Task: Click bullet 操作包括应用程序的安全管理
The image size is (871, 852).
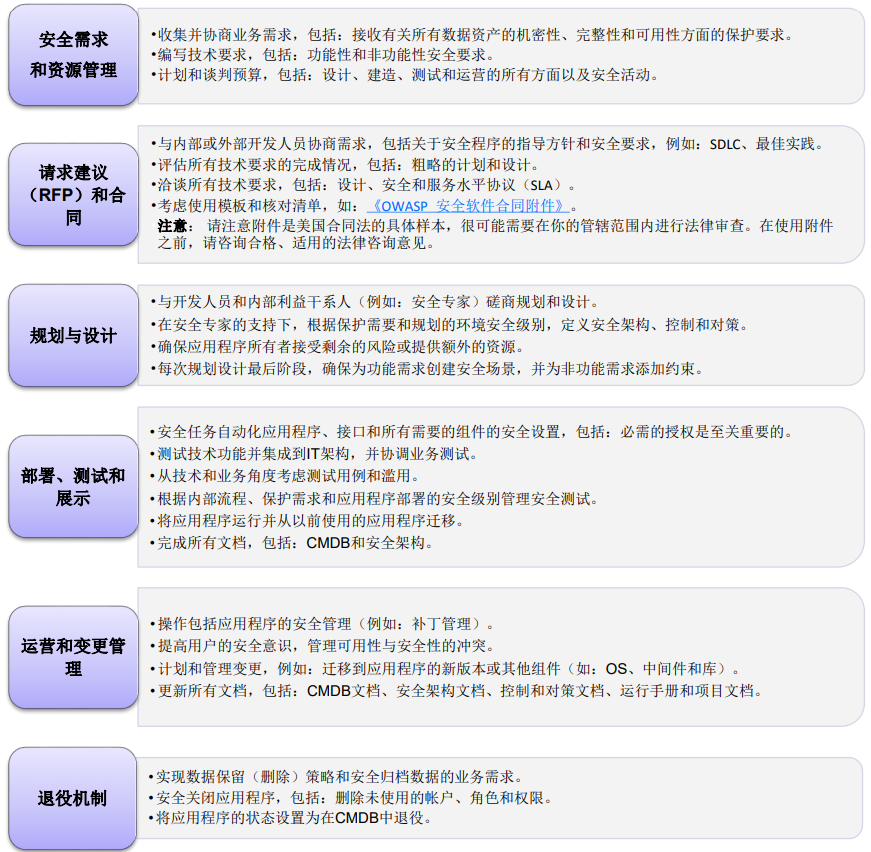Action: click(322, 624)
